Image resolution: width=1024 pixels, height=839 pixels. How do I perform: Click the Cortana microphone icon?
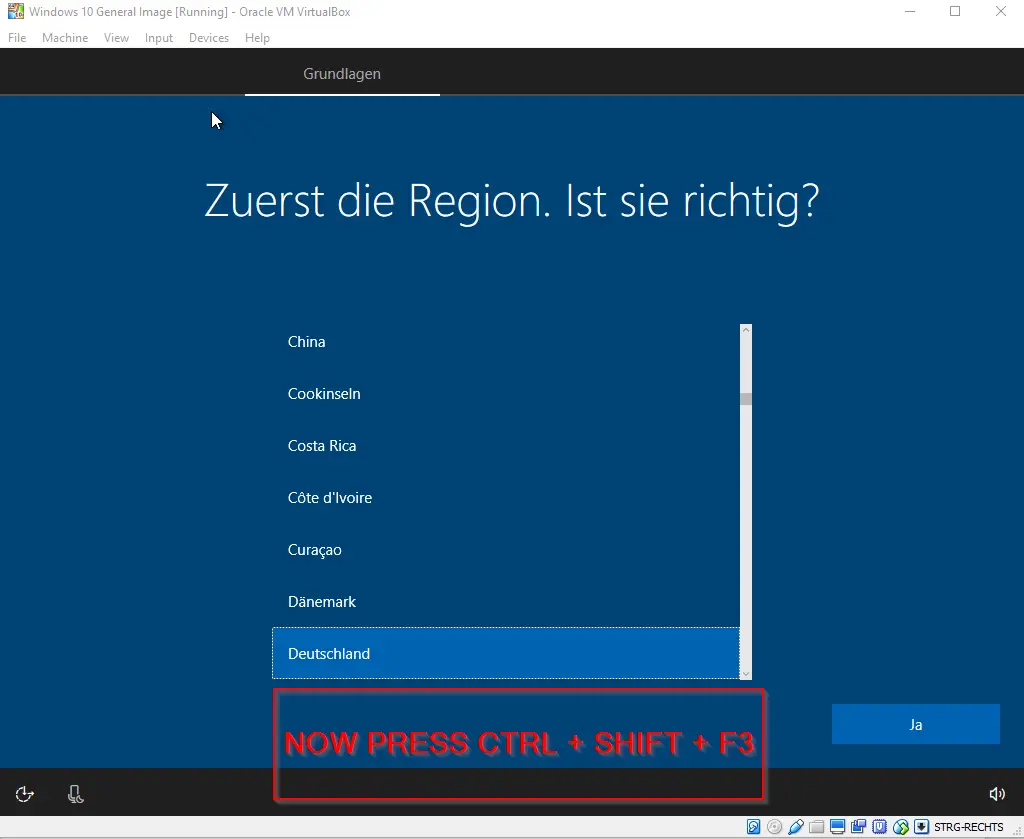coord(76,794)
